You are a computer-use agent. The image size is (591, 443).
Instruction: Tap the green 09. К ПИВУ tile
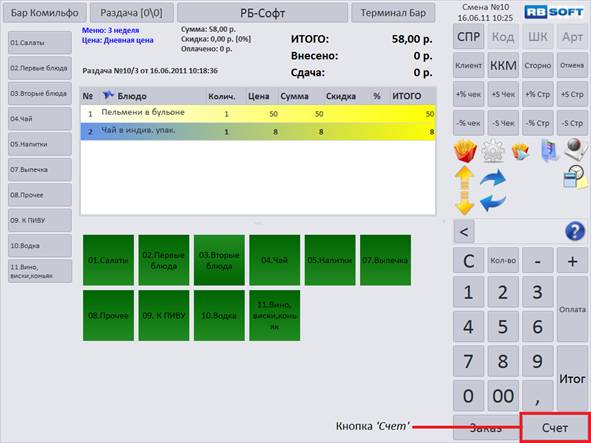(x=164, y=316)
